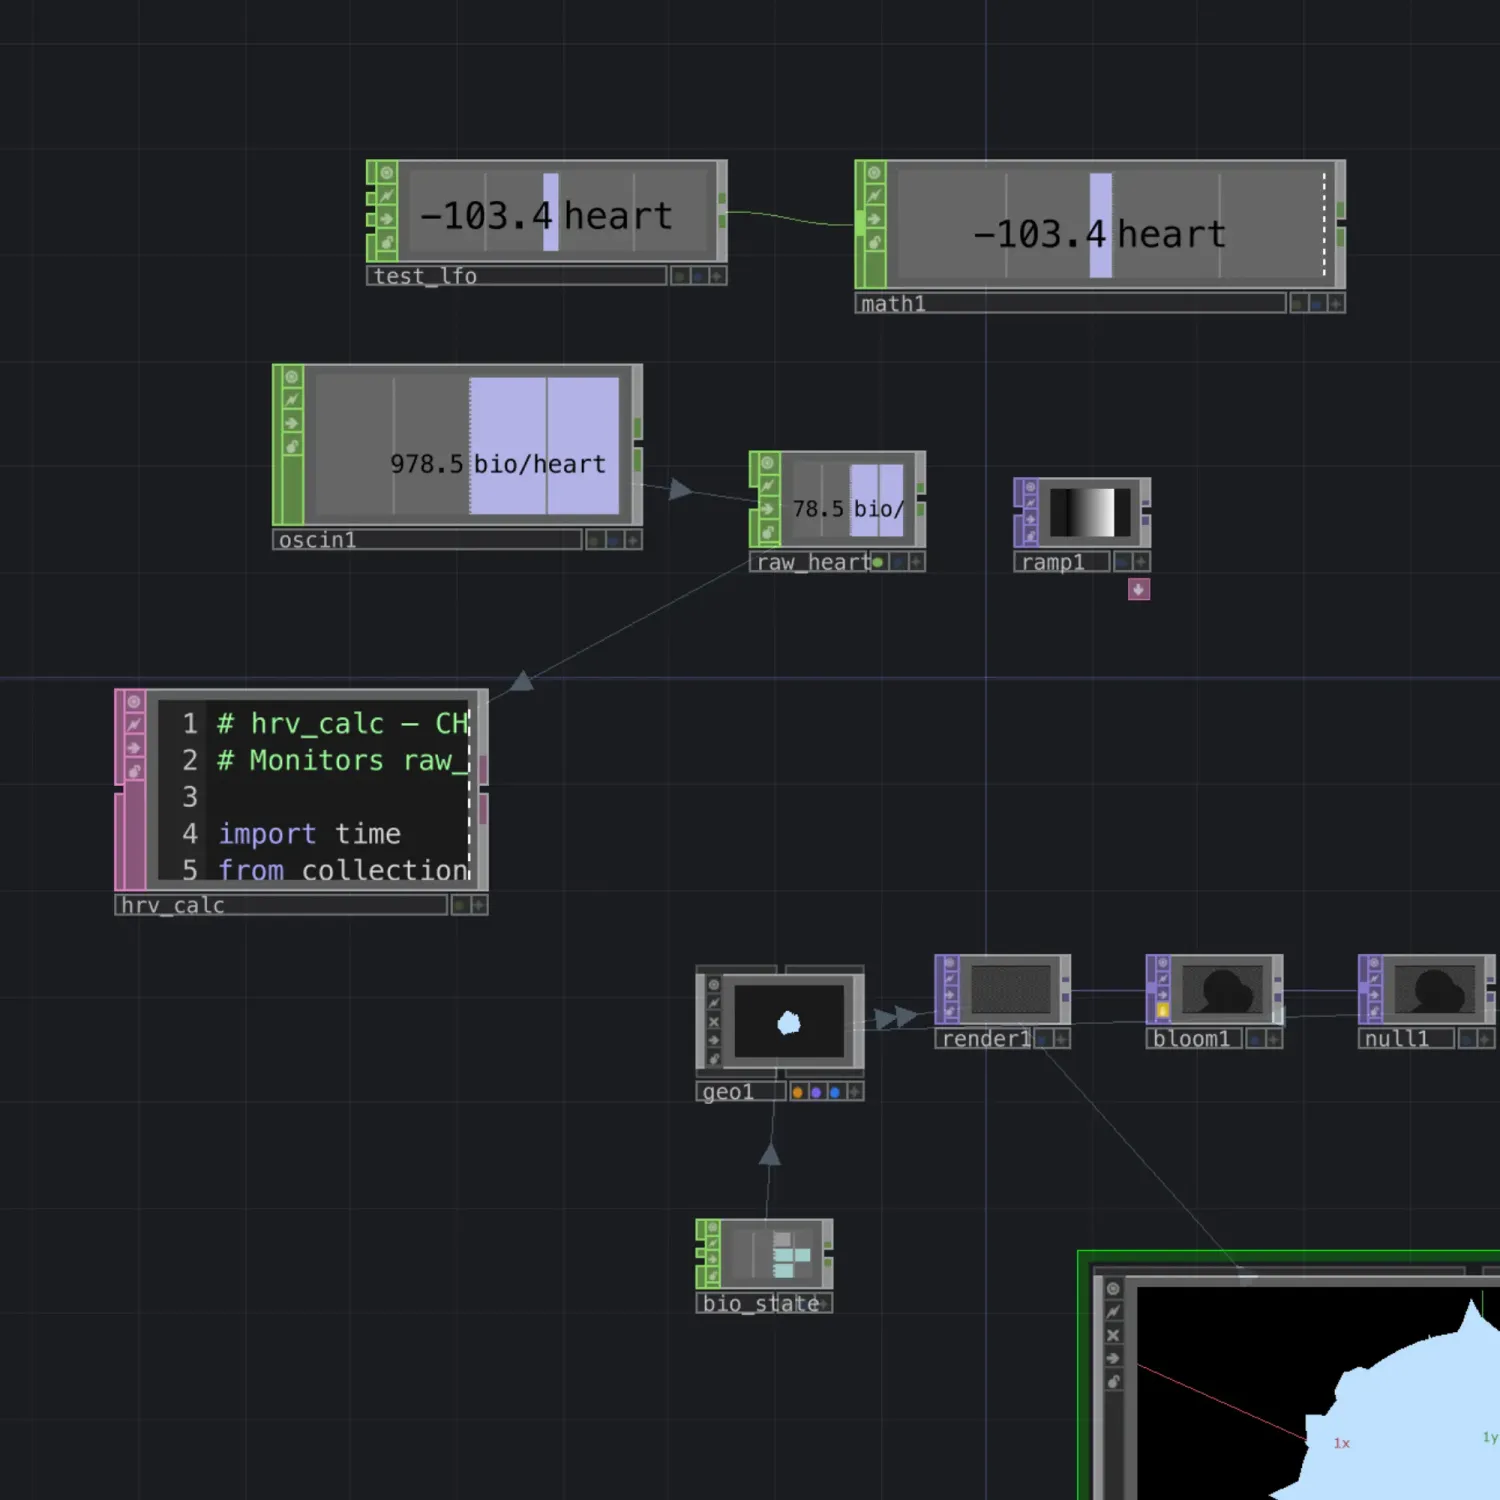The height and width of the screenshot is (1500, 1500).
Task: Click bloom1 plus viewer icon
Action: click(x=1273, y=1039)
